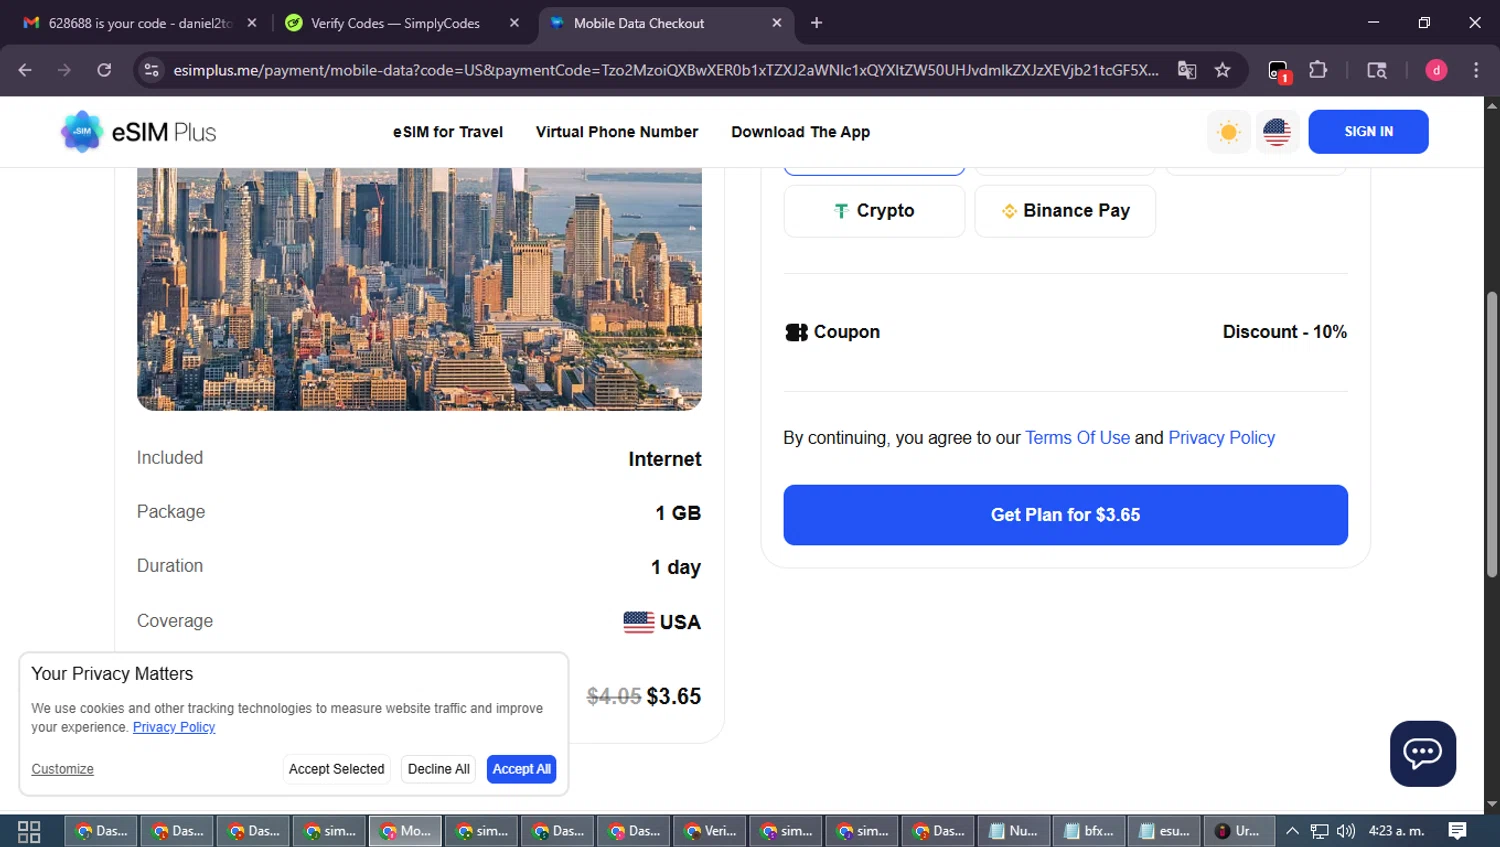Viewport: 1500px width, 847px height.
Task: Open a new browser tab
Action: tap(817, 23)
